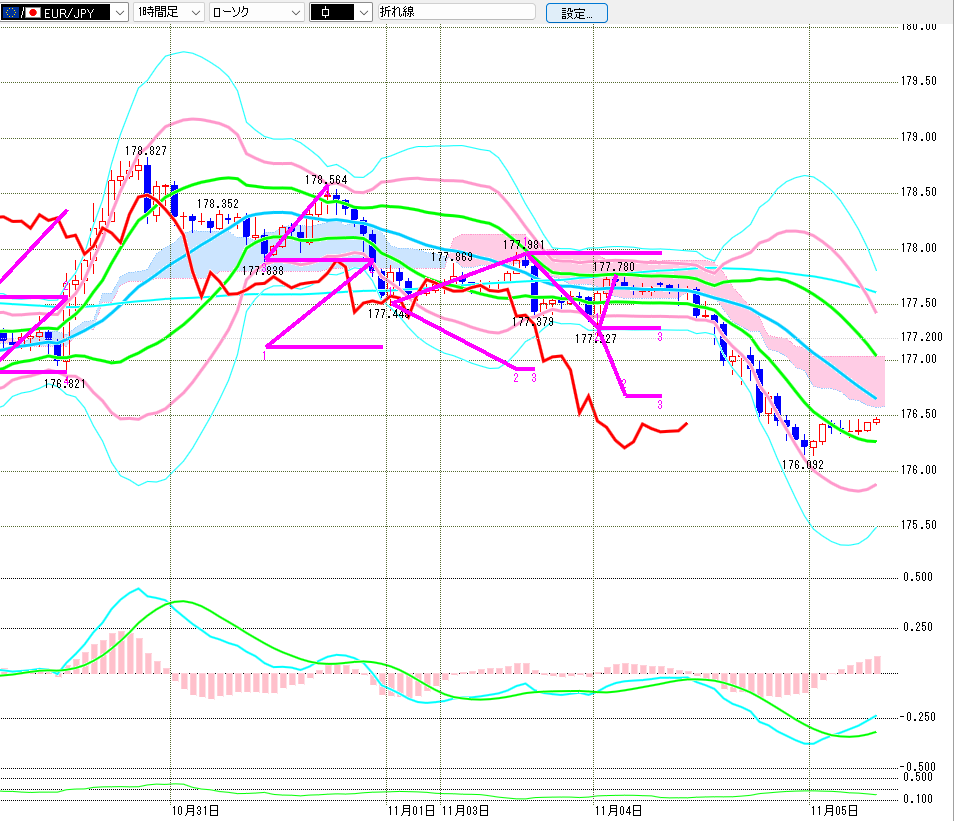Screen dimensions: 954x821
Task: Click the -0.250 MACD axis label
Action: pyautogui.click(x=918, y=717)
